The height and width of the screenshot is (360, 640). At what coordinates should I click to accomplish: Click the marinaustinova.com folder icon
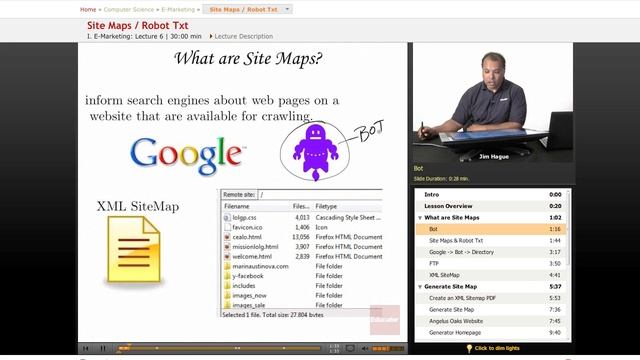[227, 266]
